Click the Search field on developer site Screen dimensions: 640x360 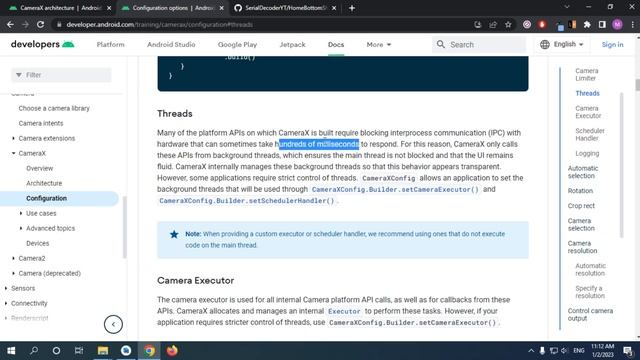(479, 44)
